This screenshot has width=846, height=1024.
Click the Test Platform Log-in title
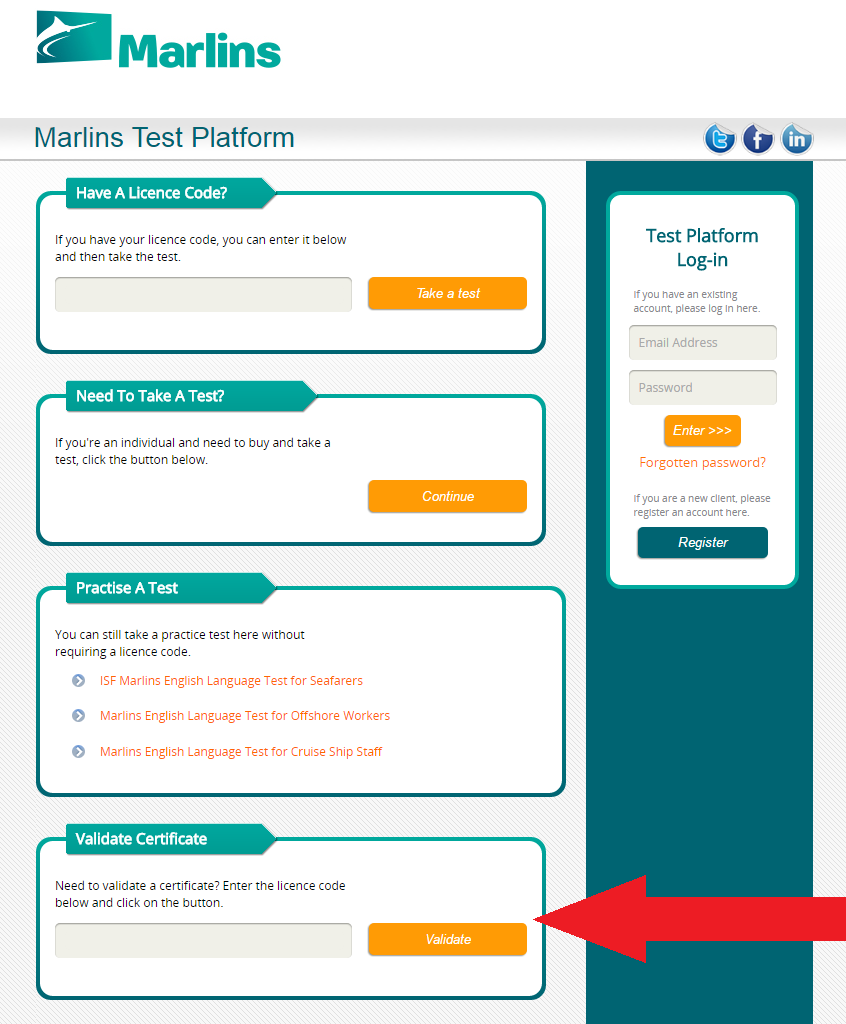click(x=702, y=248)
